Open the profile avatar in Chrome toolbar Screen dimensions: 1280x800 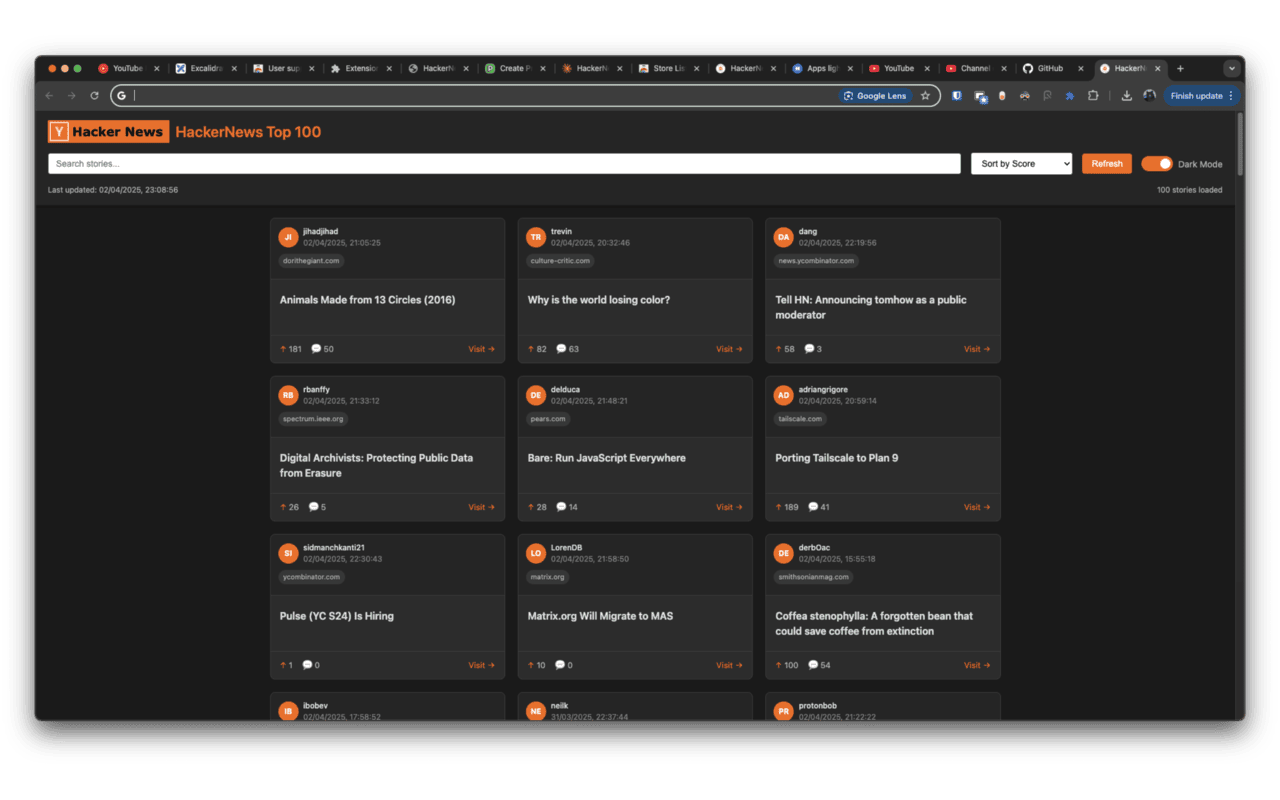point(1150,96)
